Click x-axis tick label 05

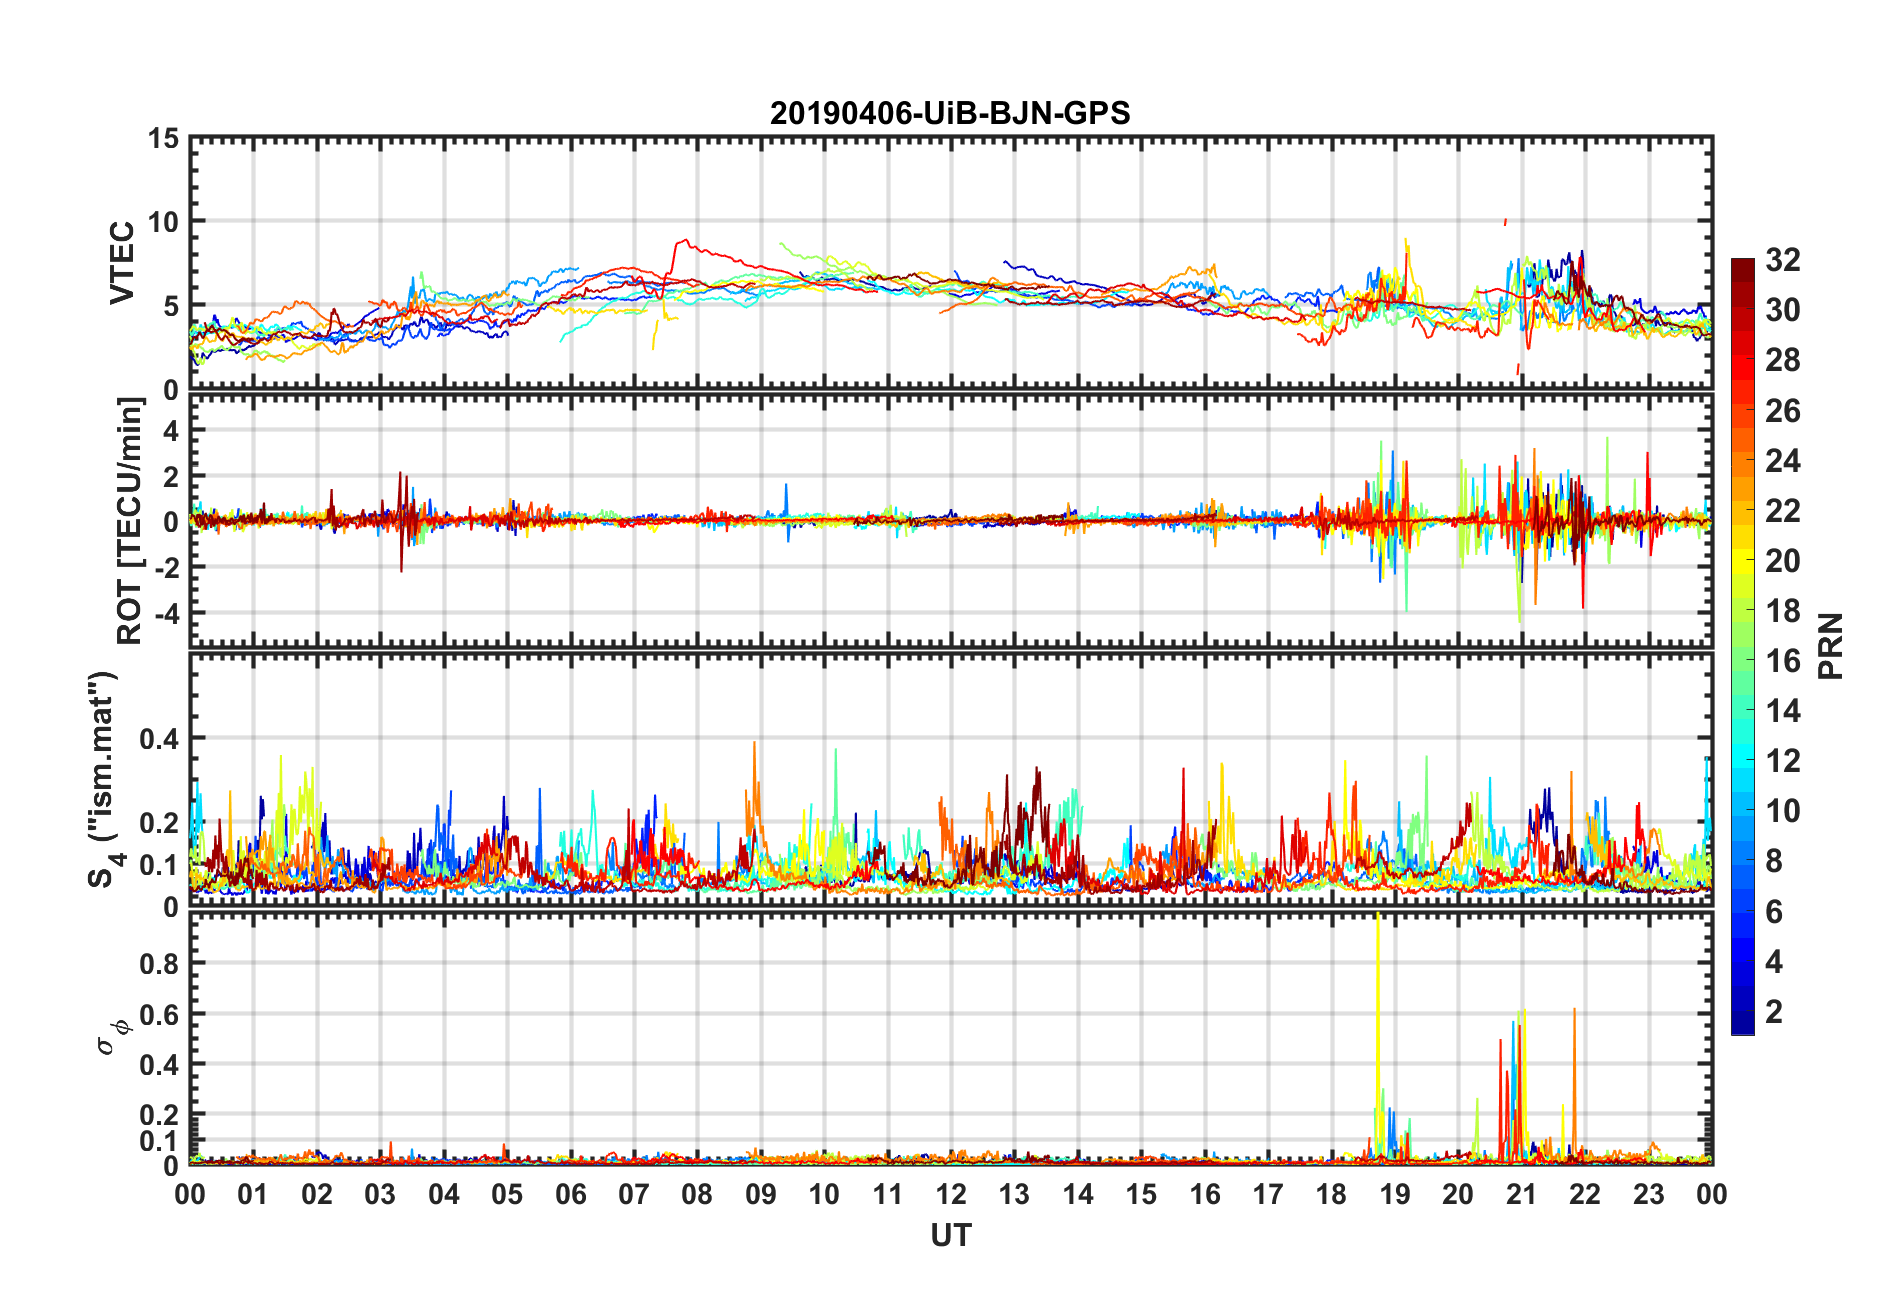(x=507, y=1194)
